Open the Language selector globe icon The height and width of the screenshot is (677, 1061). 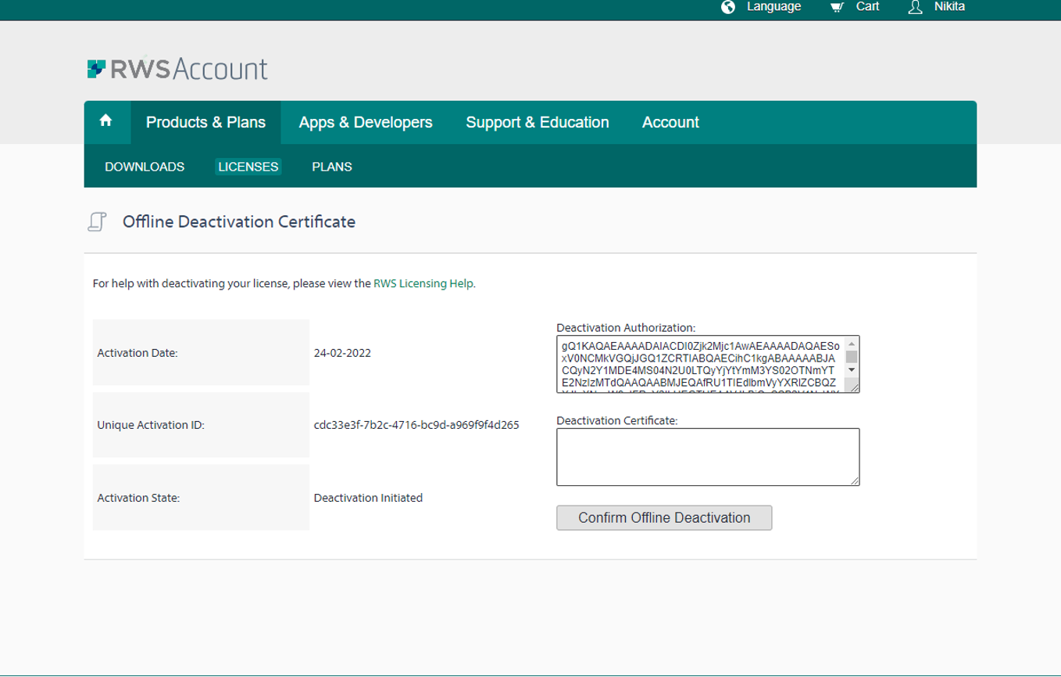click(727, 7)
